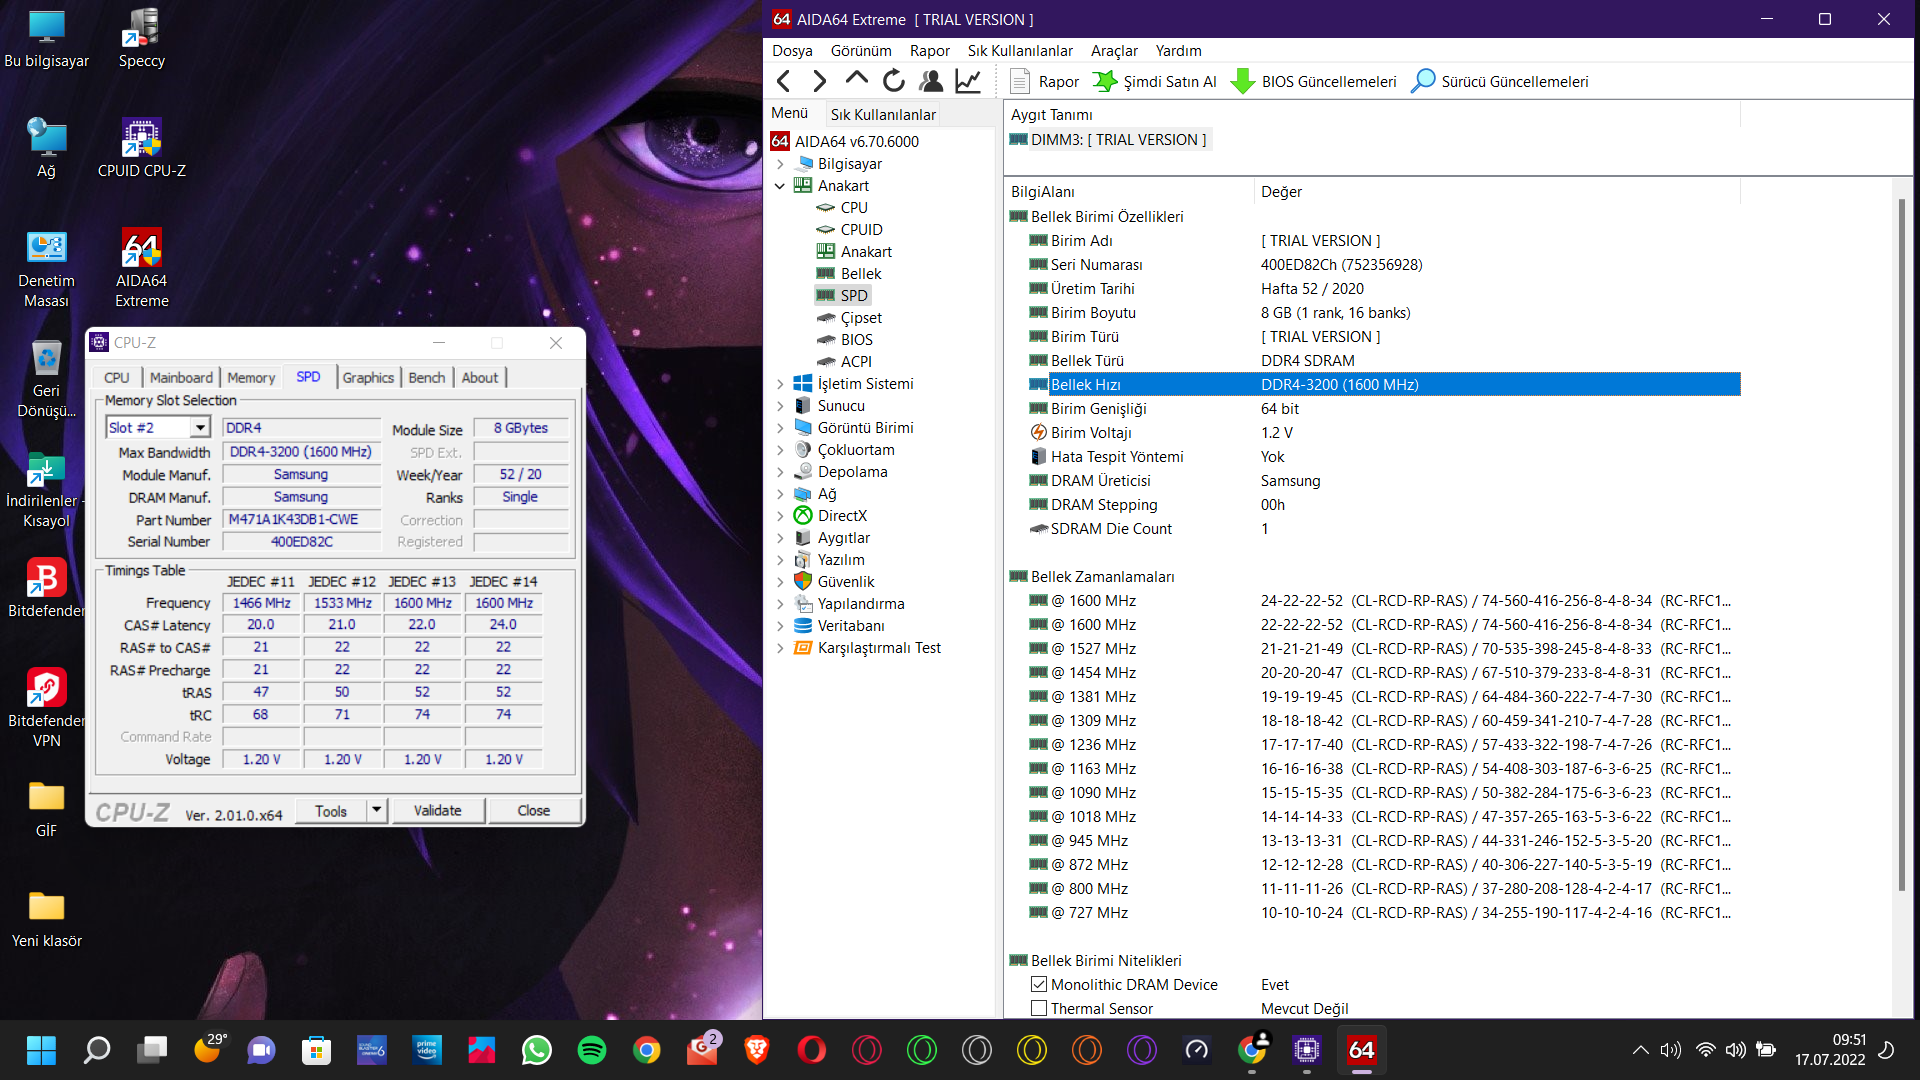Select the Çipset tree item

(860, 318)
